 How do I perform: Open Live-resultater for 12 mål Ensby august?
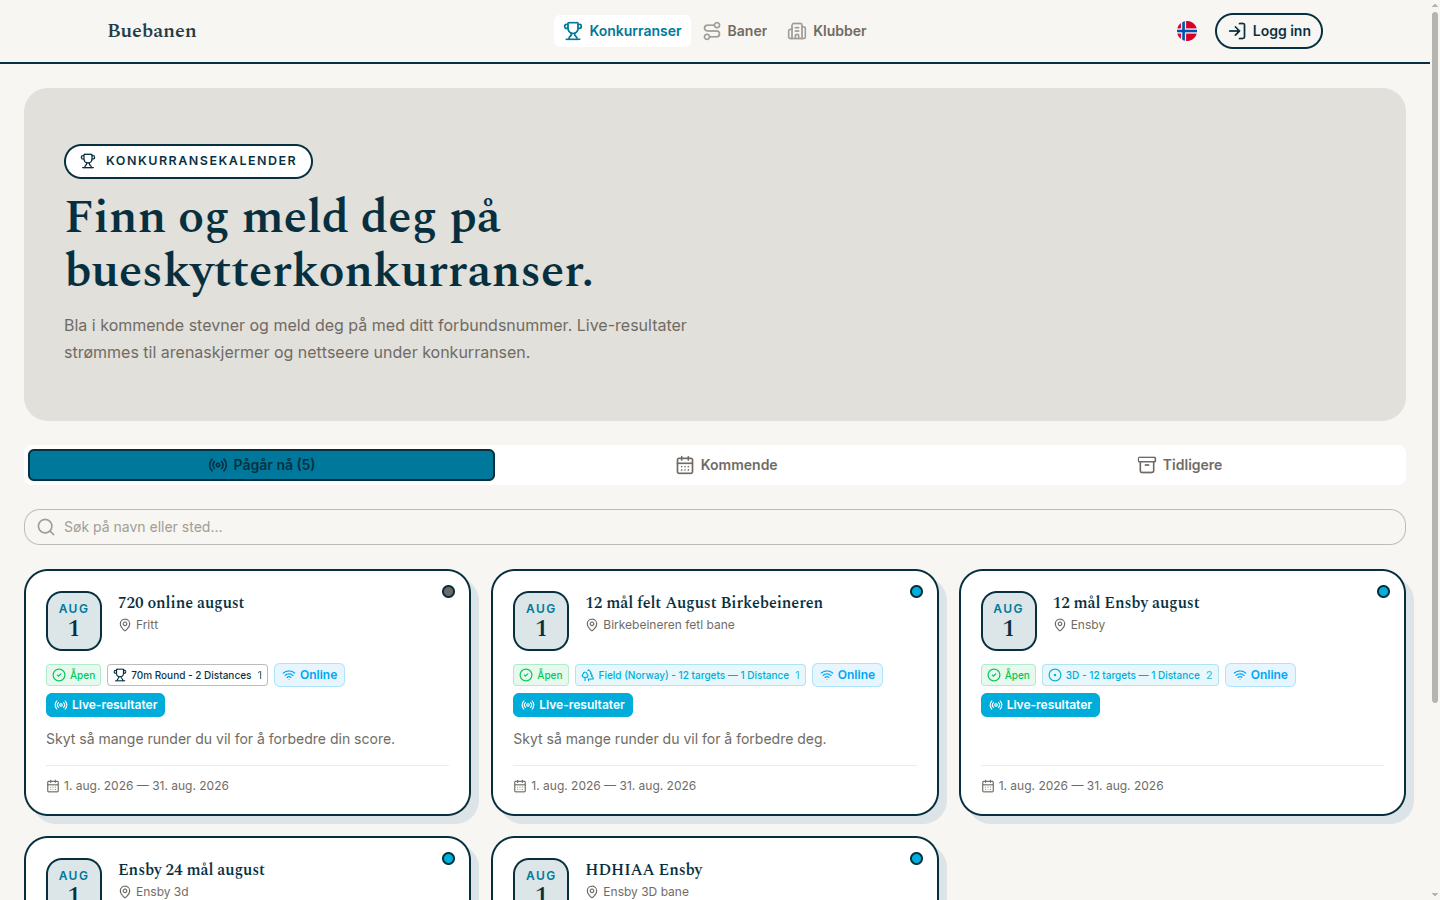pyautogui.click(x=1040, y=705)
